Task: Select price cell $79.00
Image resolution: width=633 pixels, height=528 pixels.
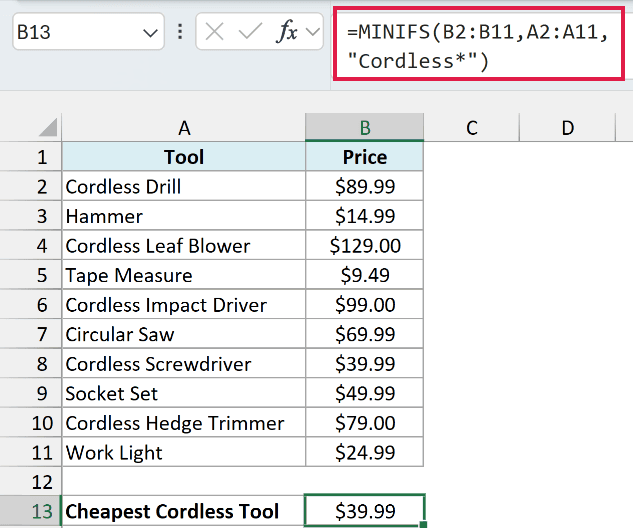Action: coord(365,423)
